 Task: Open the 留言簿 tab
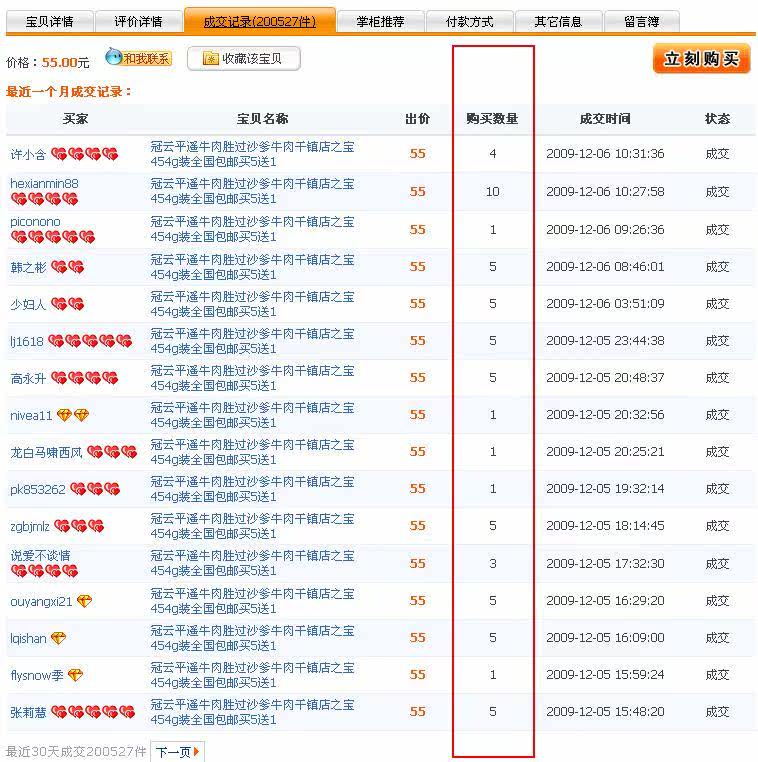click(642, 22)
